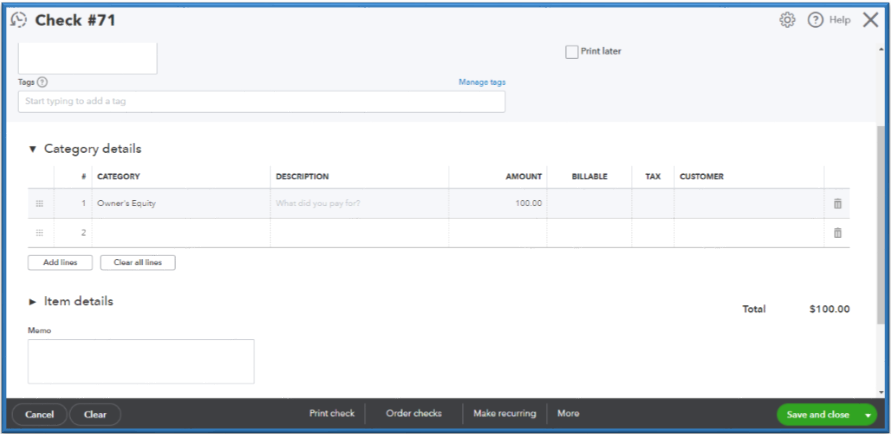The image size is (891, 434).
Task: Click the Cancel button
Action: click(x=39, y=415)
